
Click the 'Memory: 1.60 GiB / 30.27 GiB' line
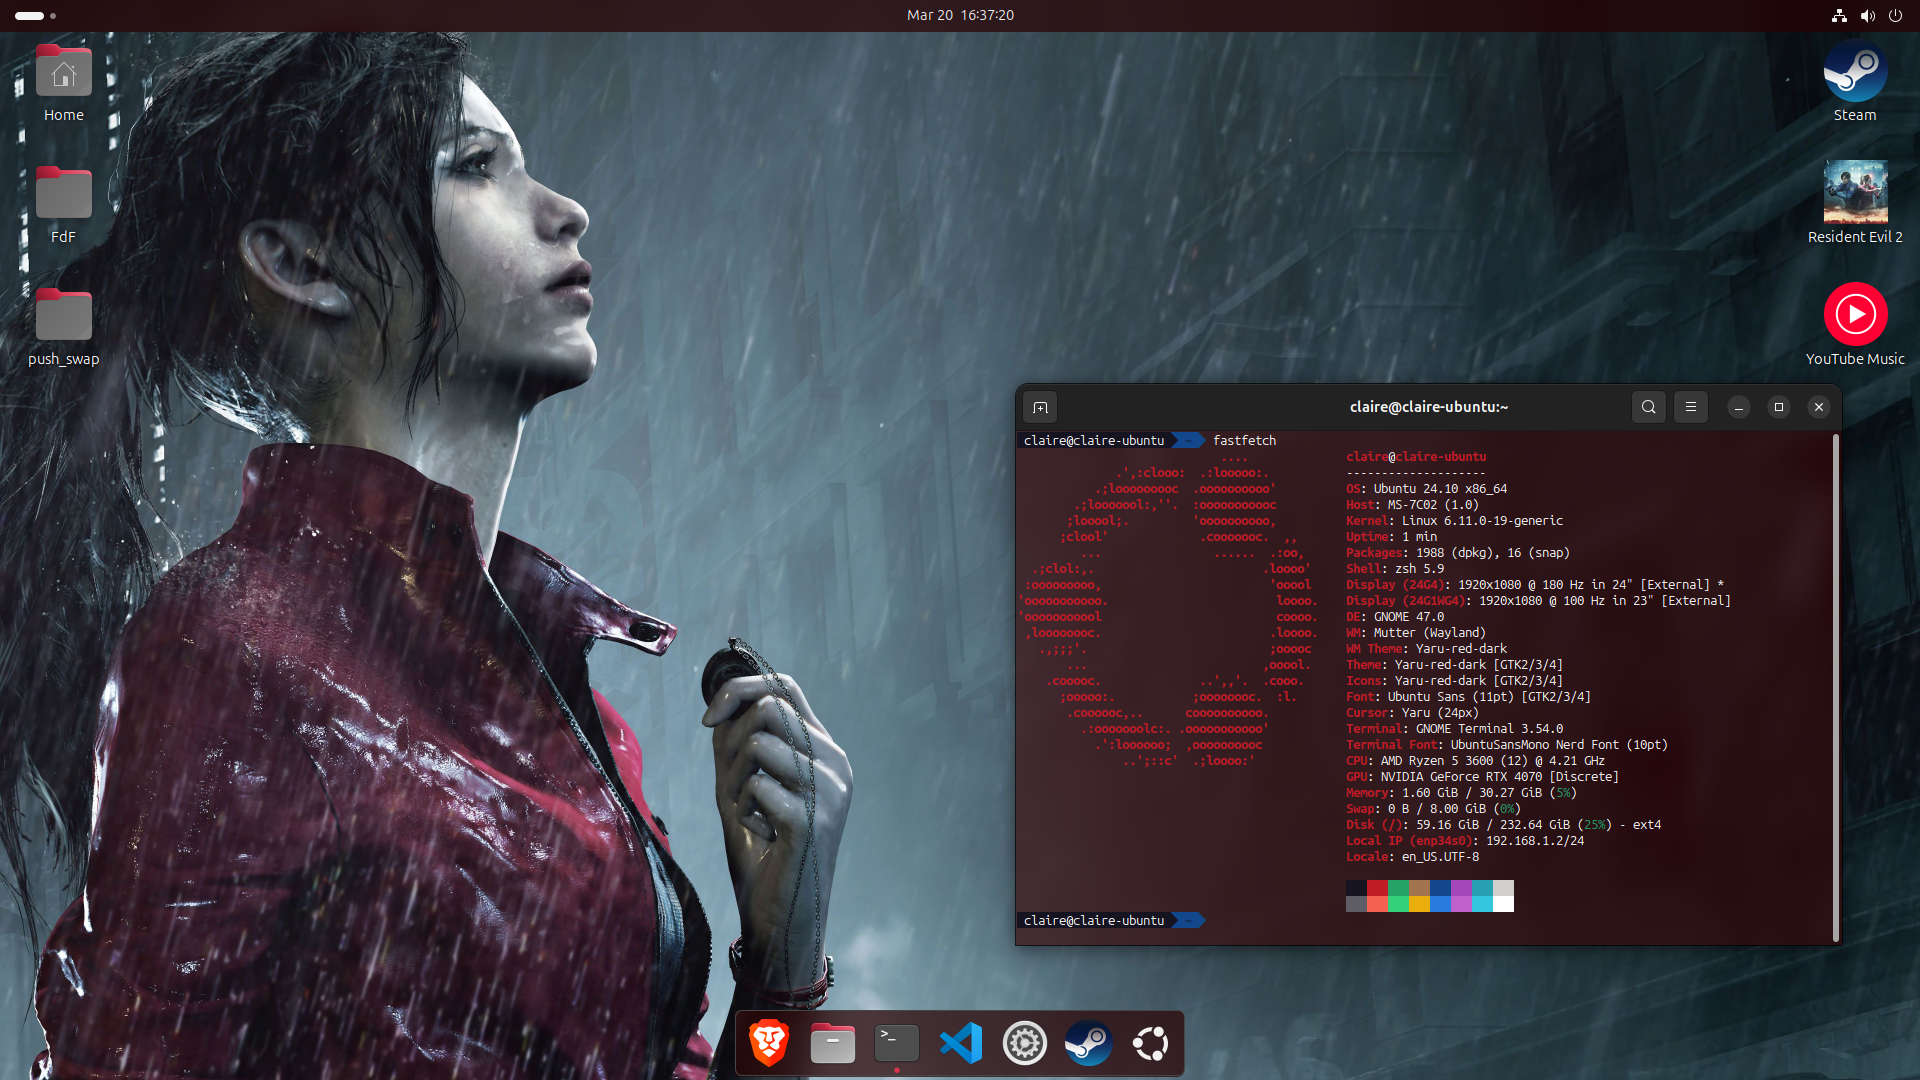click(x=1461, y=793)
